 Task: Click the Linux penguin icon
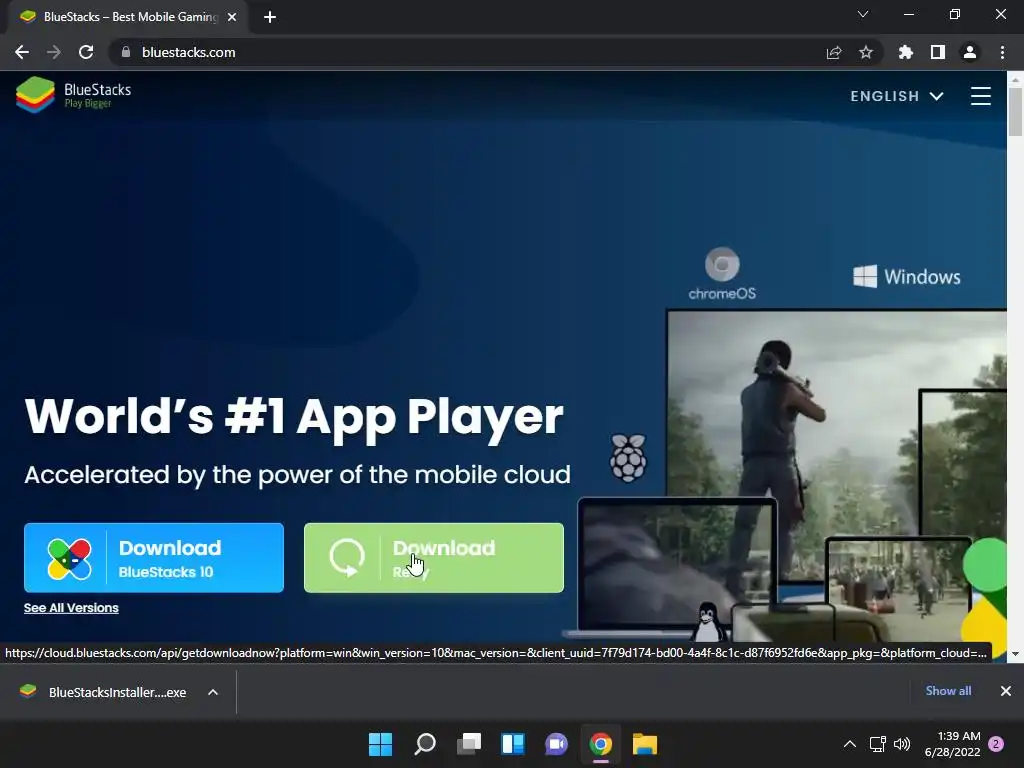pyautogui.click(x=709, y=621)
